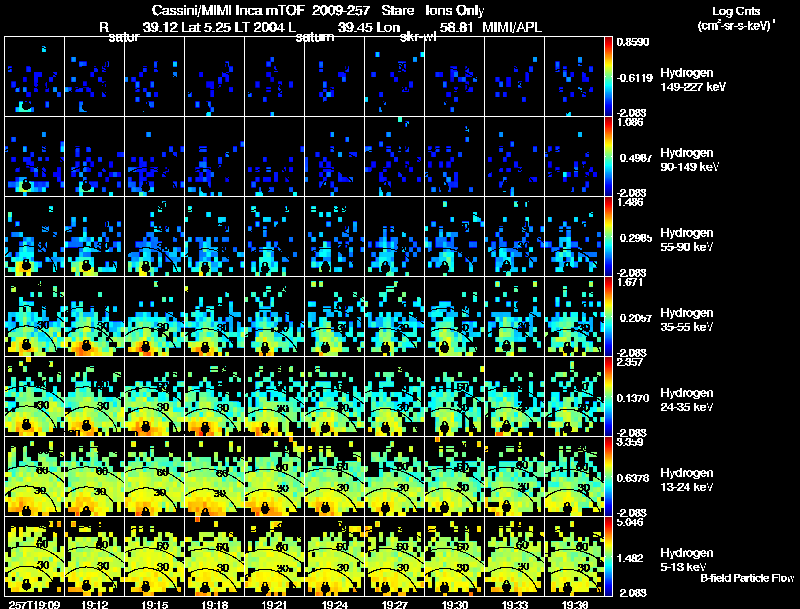Click the Hydrogen 149-227 keV label
This screenshot has height=609, width=800.
[x=693, y=80]
